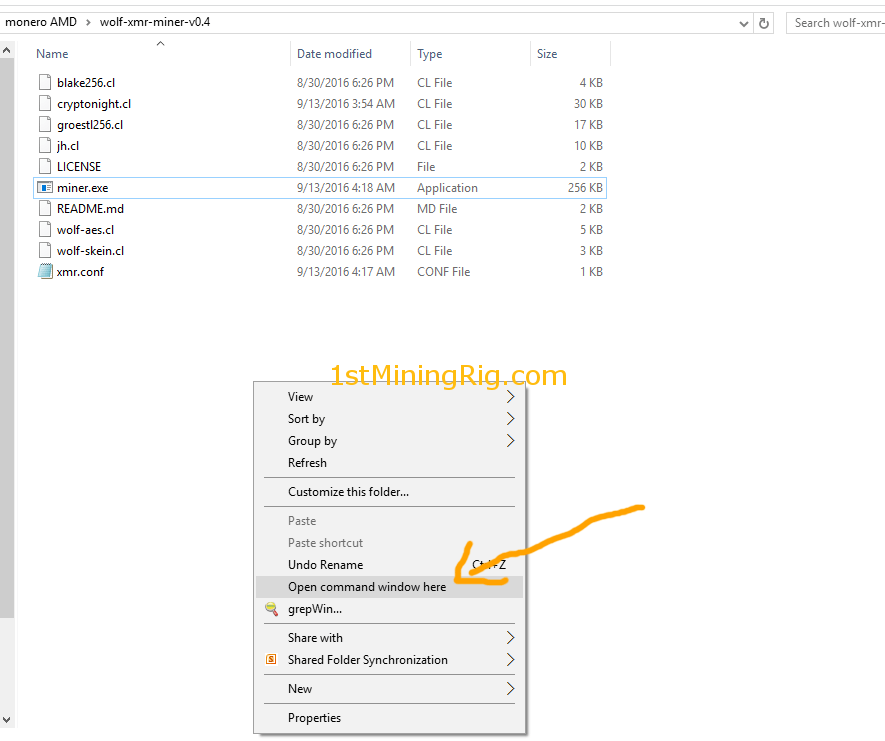Click the Application type cell
885x741 pixels.
[x=447, y=188]
